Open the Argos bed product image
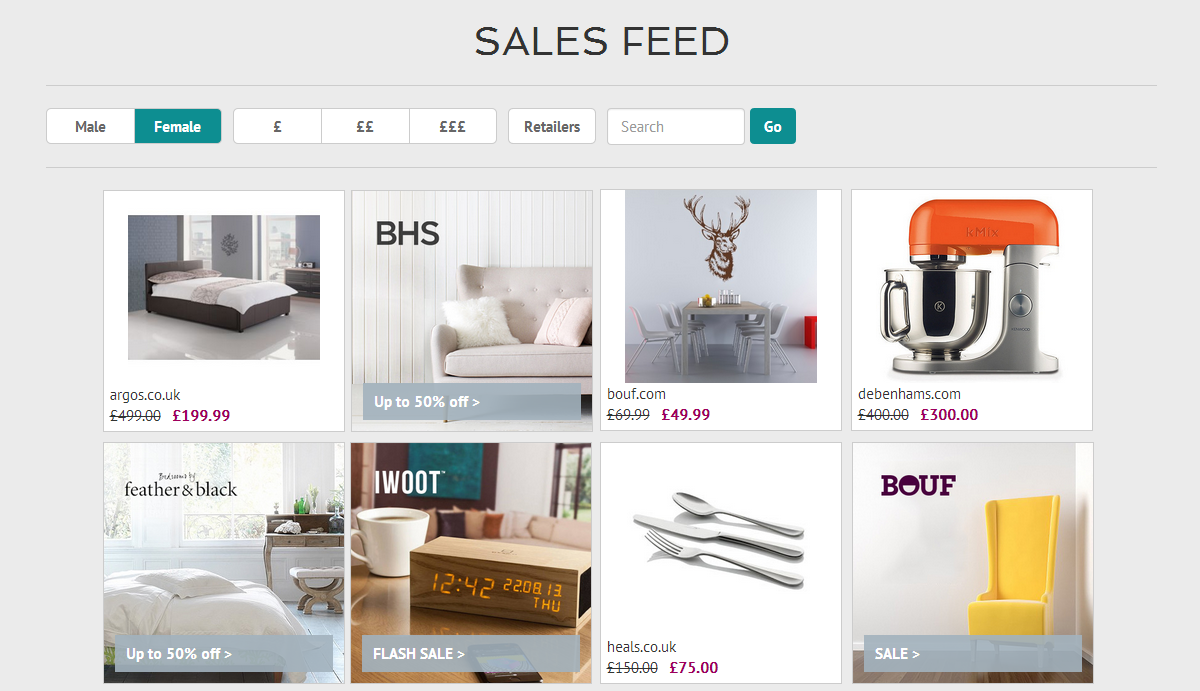 [224, 287]
